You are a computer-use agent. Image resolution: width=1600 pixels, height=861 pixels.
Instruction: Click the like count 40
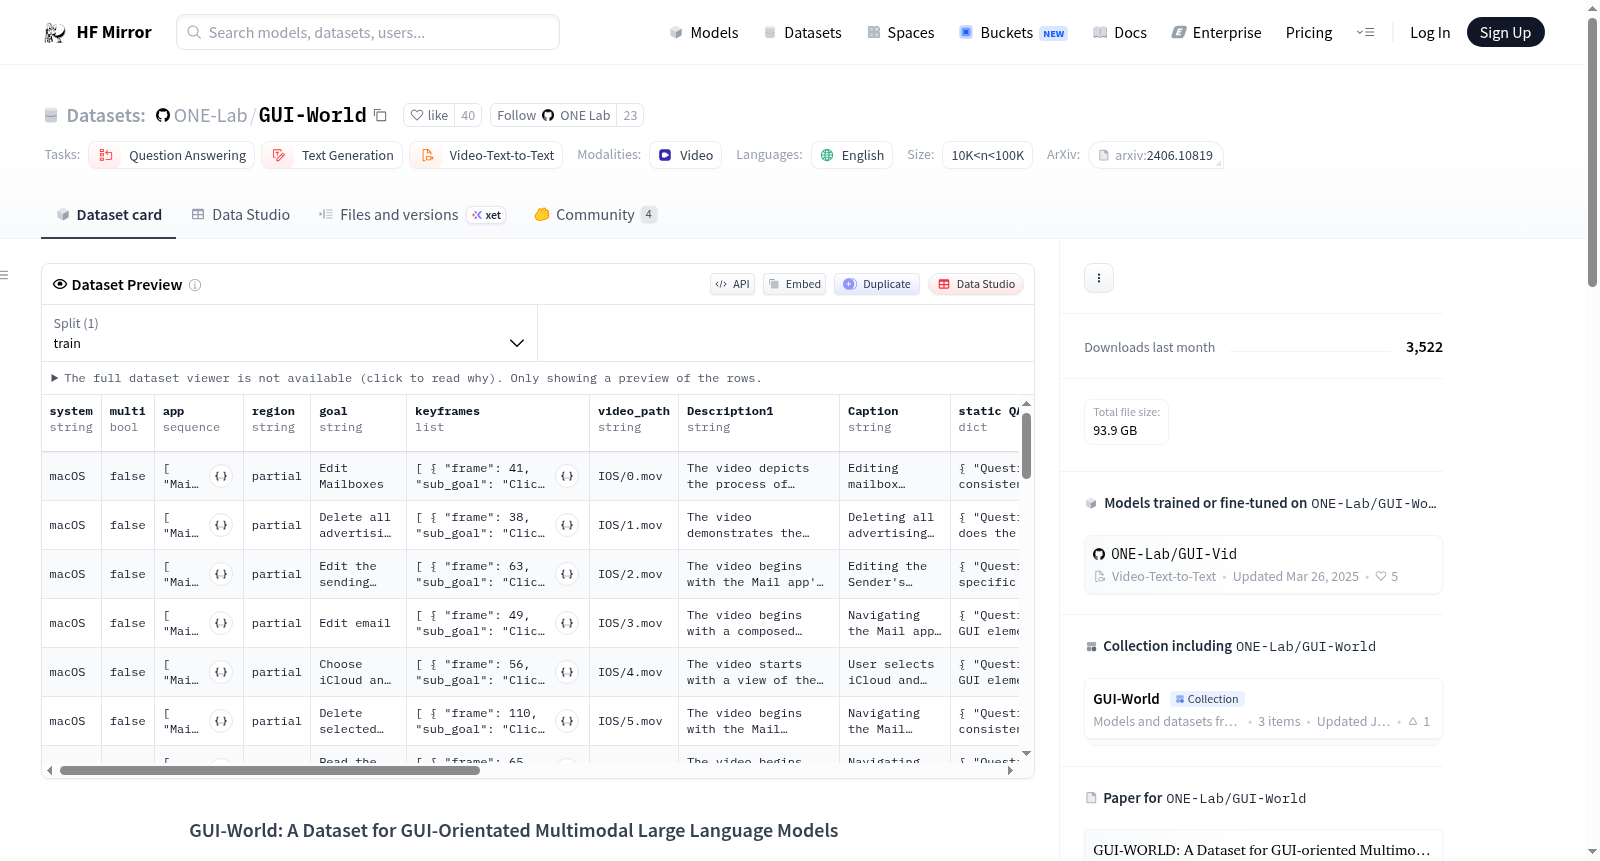point(468,116)
